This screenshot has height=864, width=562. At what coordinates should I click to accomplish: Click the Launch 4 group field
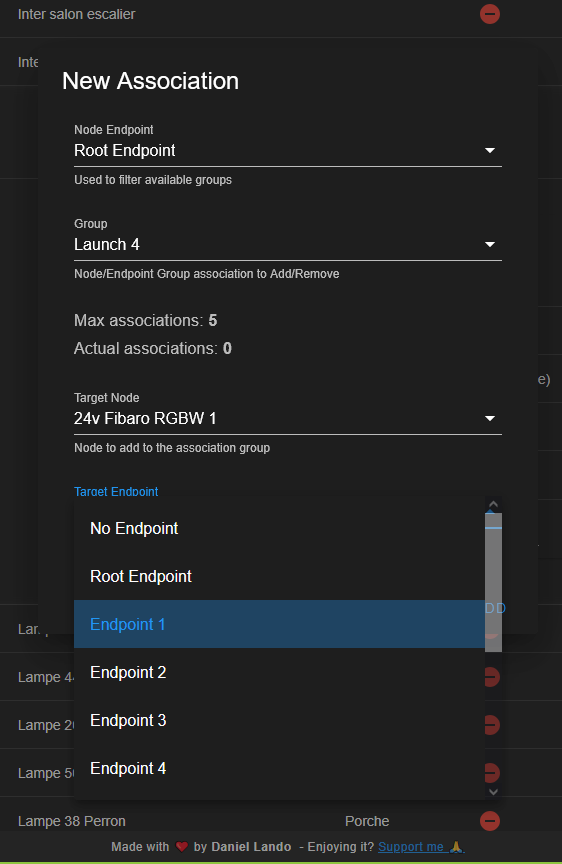click(288, 245)
